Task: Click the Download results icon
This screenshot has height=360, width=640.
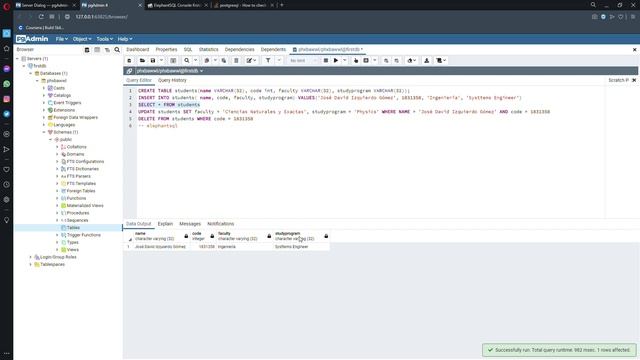Action: tap(427, 60)
